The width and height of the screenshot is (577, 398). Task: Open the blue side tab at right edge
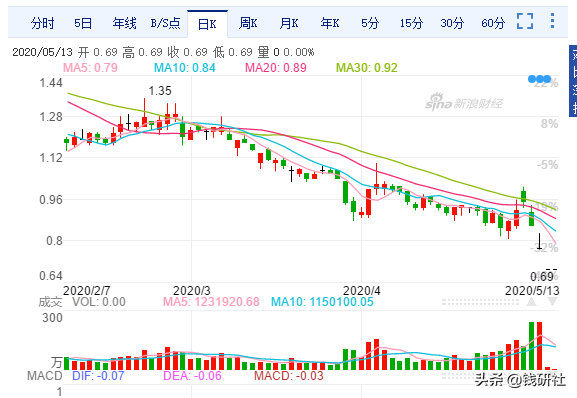(x=573, y=81)
